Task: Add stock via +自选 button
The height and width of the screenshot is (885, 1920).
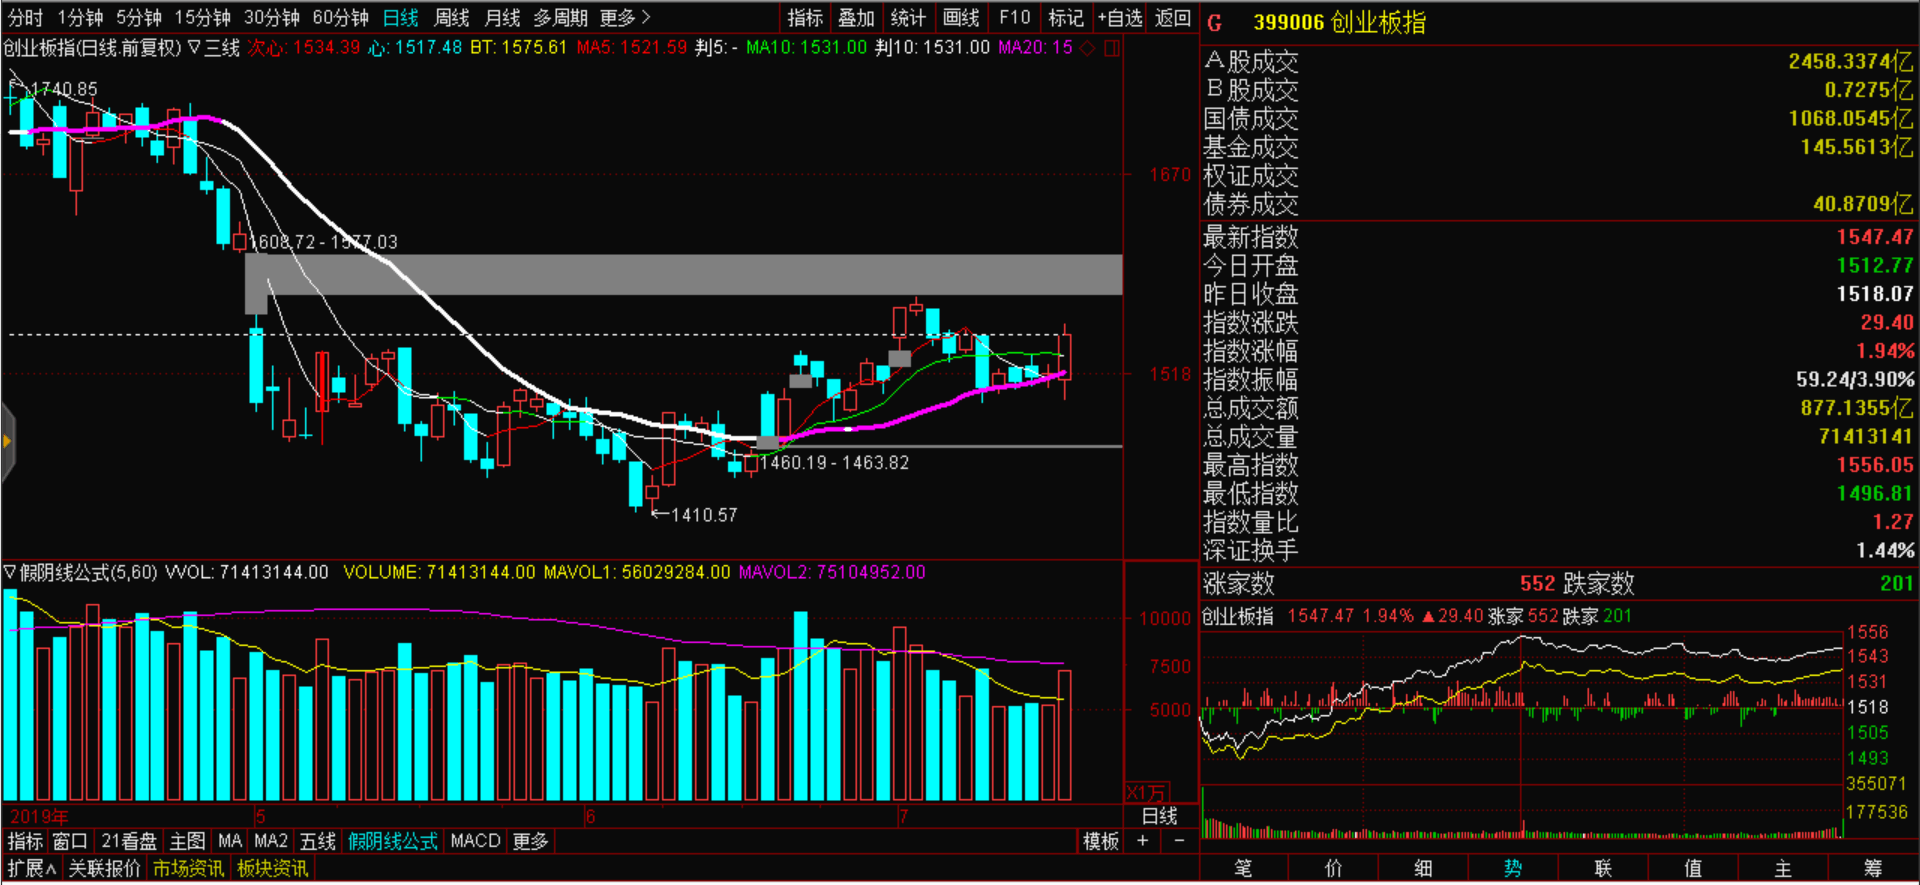Action: [1119, 18]
